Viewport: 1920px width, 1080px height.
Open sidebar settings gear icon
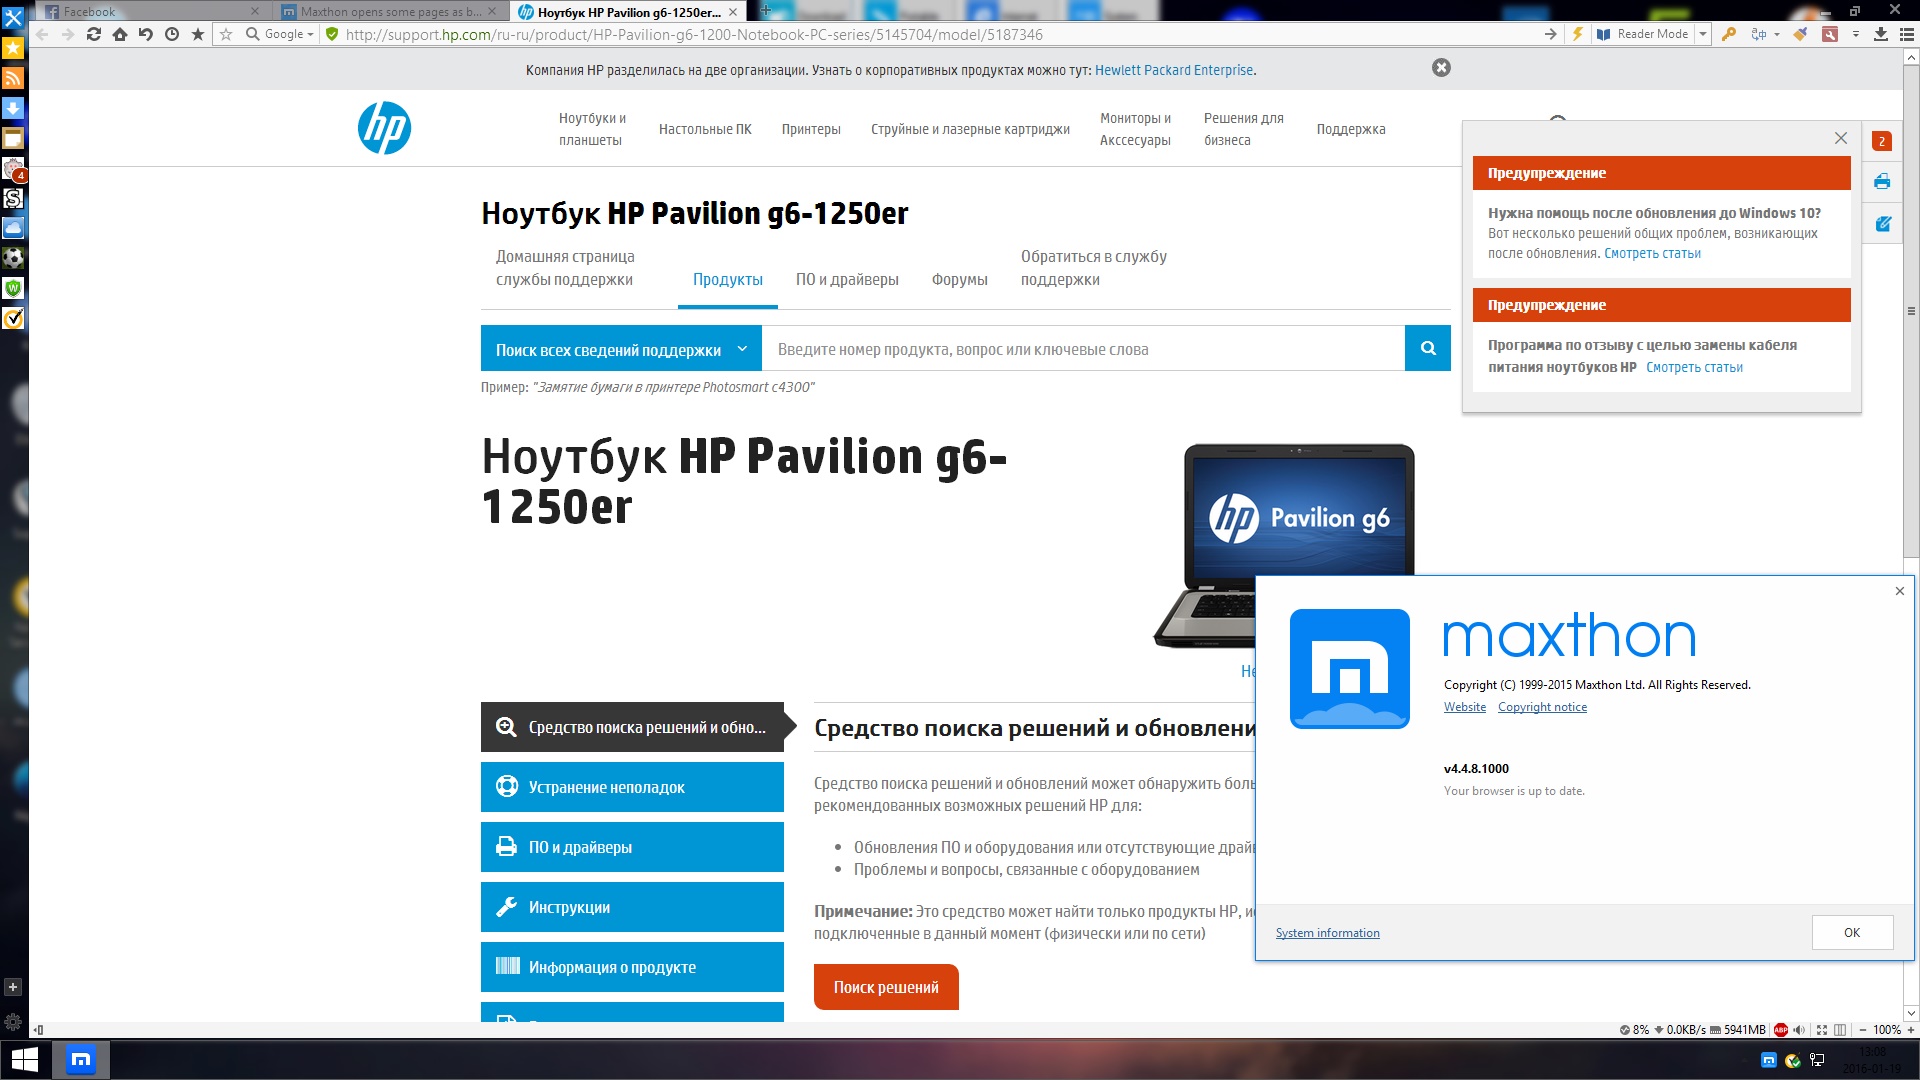click(x=13, y=1022)
